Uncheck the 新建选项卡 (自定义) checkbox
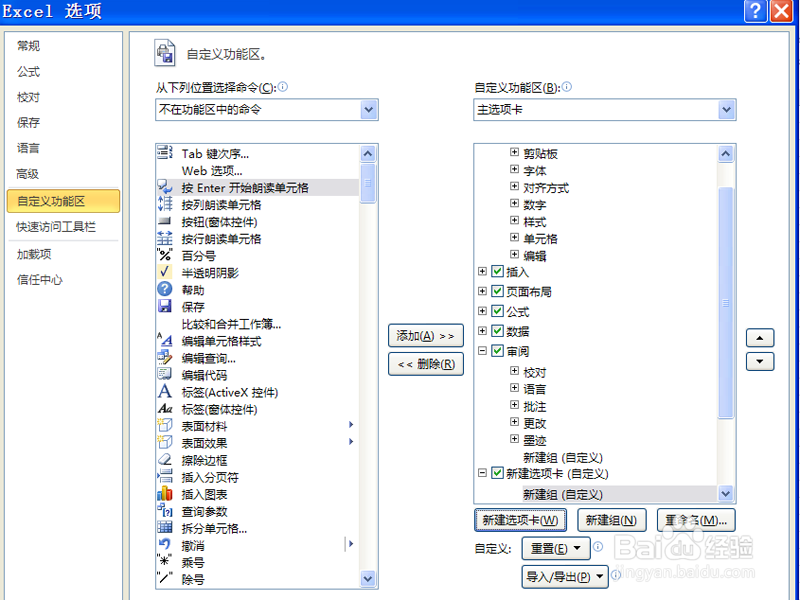The image size is (800, 600). click(x=497, y=473)
